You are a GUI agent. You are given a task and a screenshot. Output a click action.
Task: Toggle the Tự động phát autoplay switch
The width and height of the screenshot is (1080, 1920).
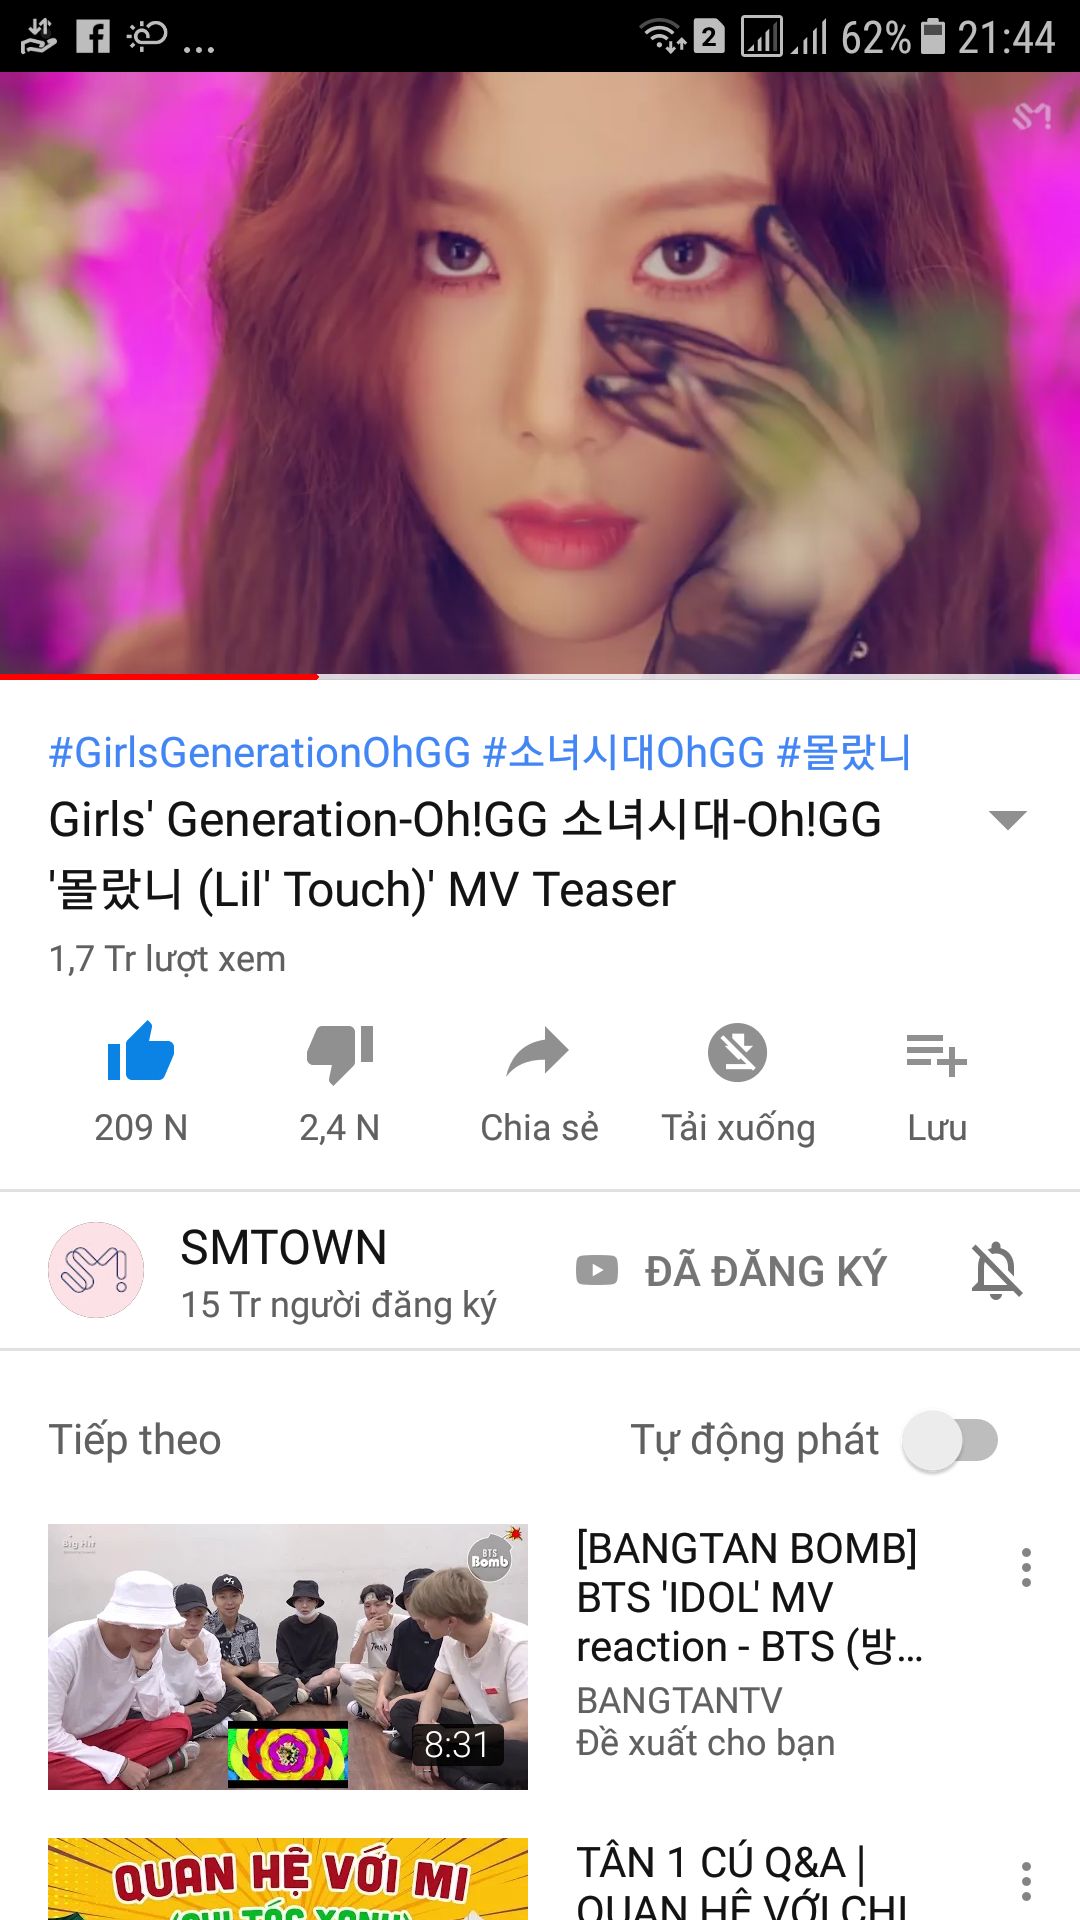950,1441
